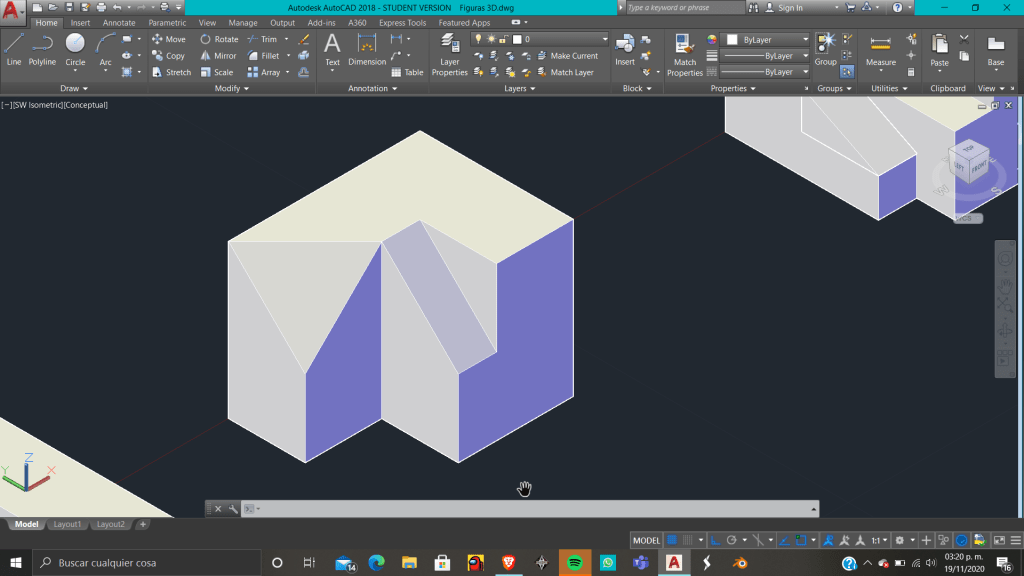Toggle grid display in status bar

click(672, 540)
